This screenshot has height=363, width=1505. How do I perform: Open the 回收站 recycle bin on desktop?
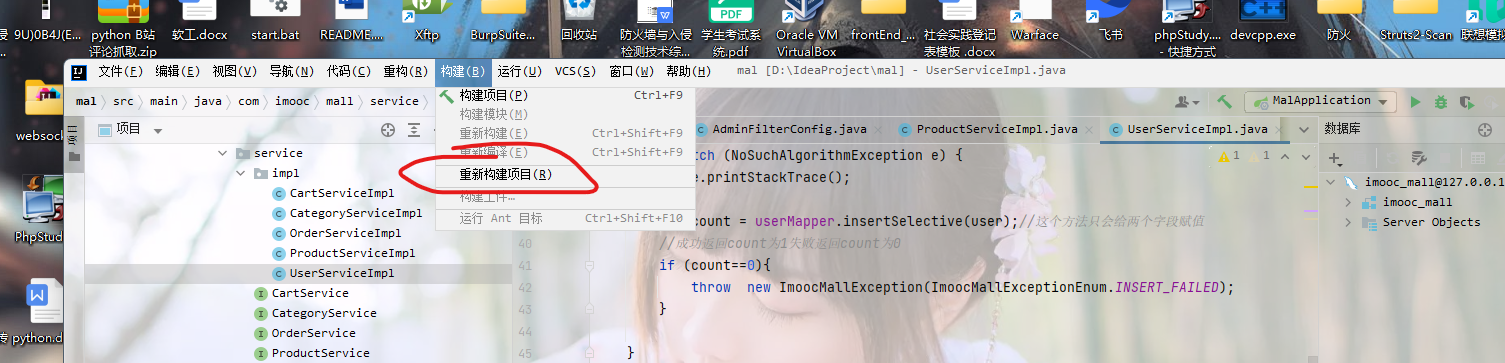pyautogui.click(x=578, y=21)
